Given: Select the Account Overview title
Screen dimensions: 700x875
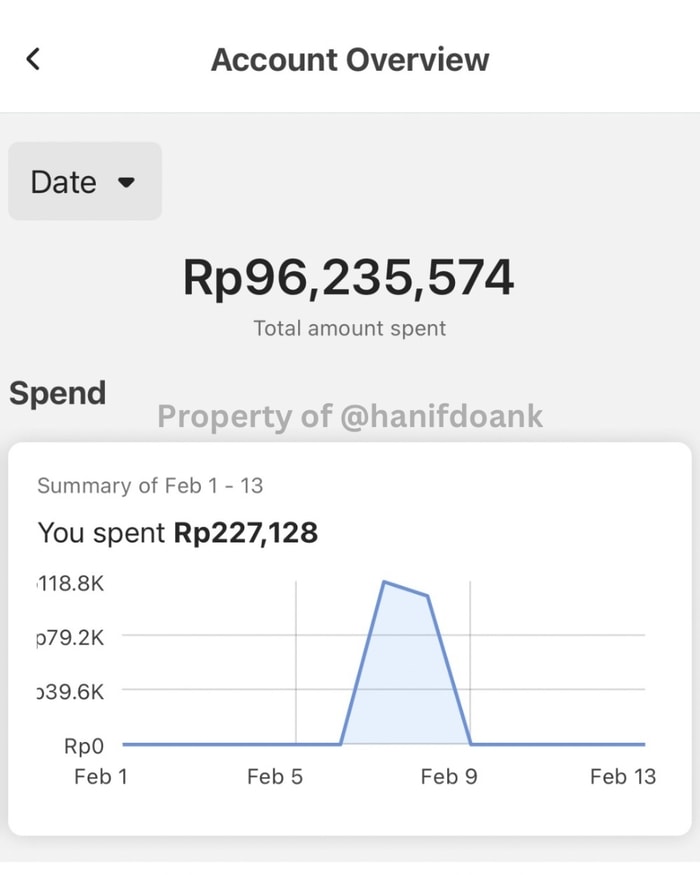Looking at the screenshot, I should click(x=350, y=59).
